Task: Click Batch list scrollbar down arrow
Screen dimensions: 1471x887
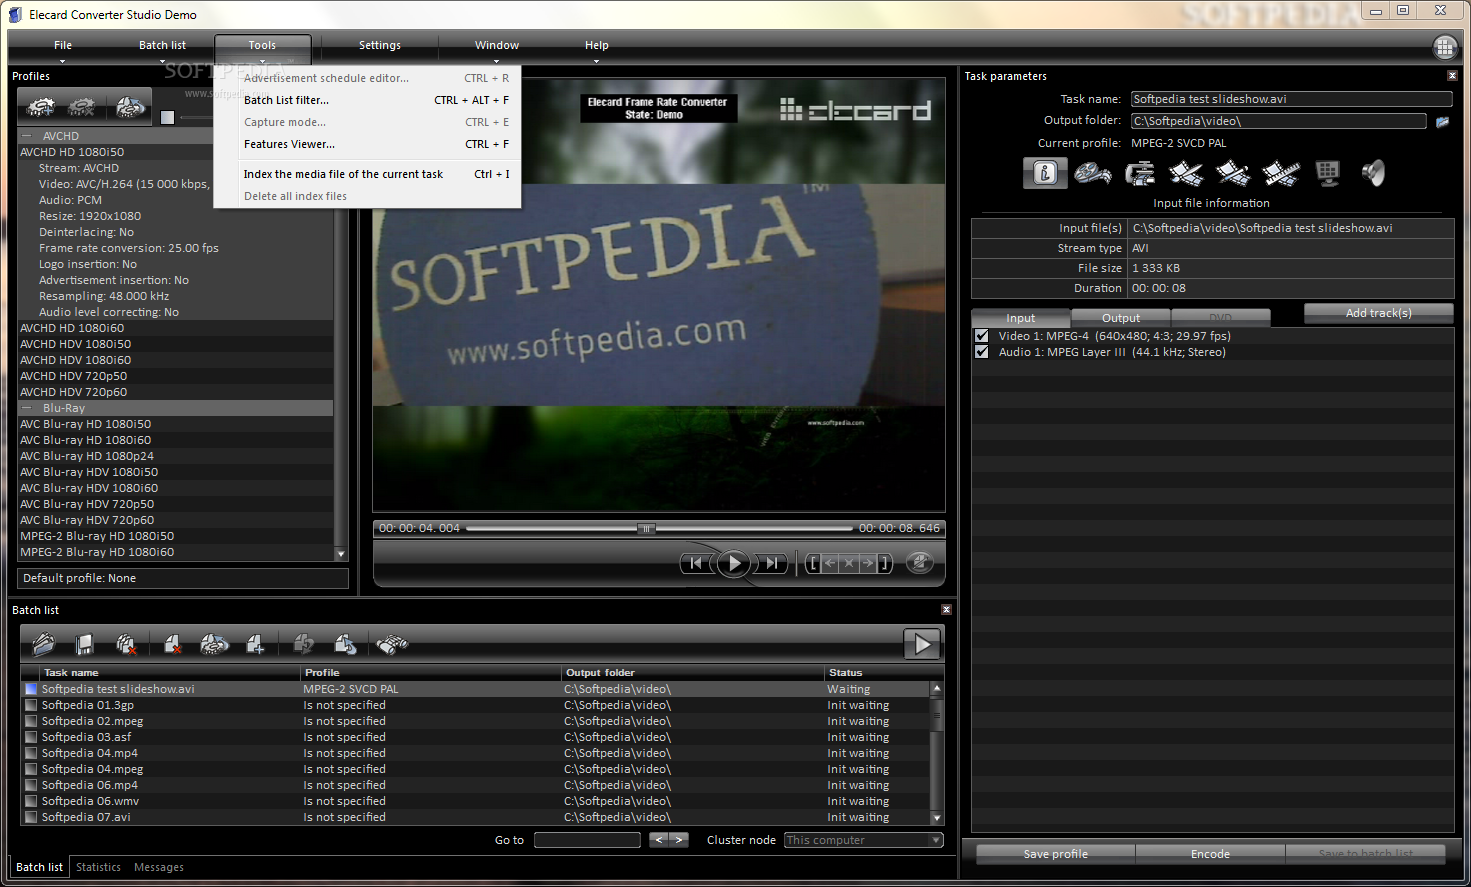Action: (937, 817)
